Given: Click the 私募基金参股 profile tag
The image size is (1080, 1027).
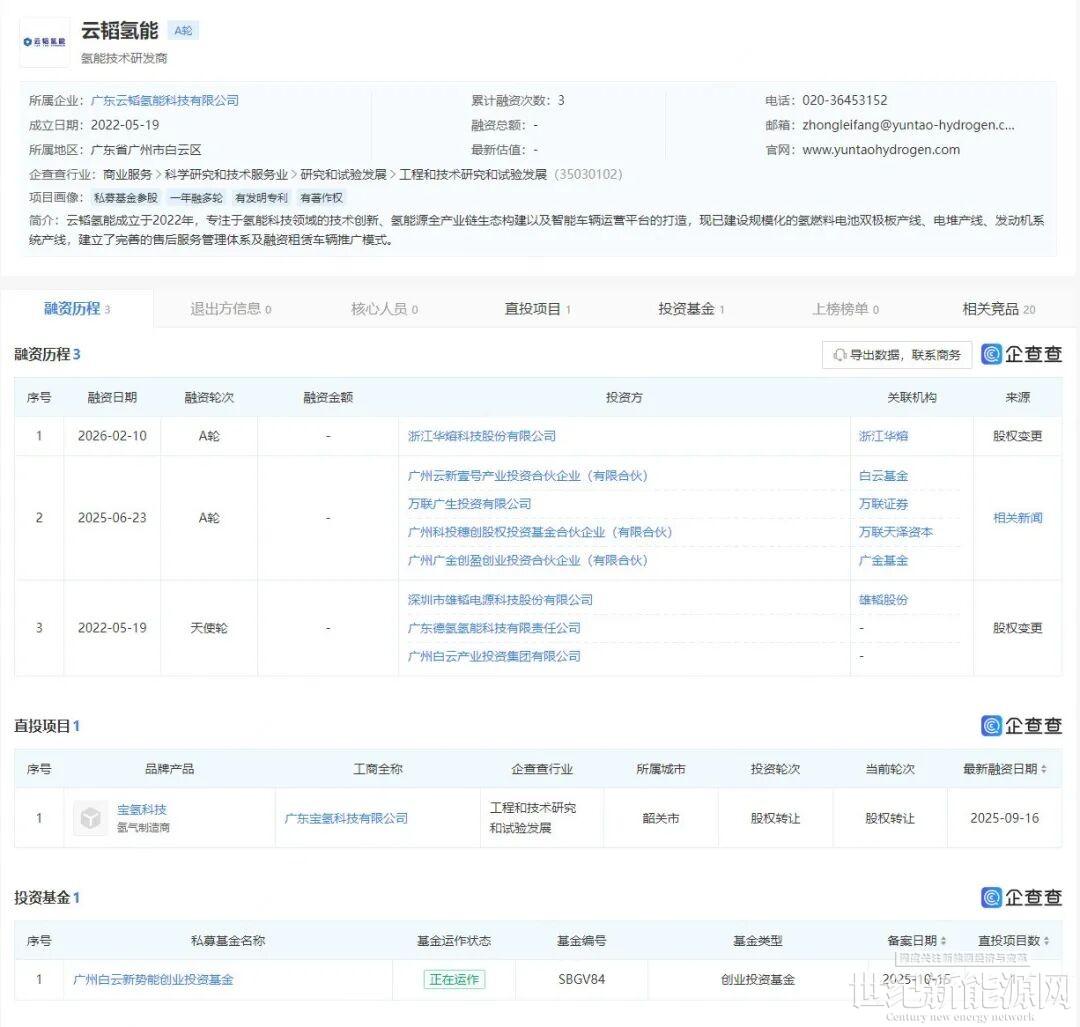Looking at the screenshot, I should point(126,198).
